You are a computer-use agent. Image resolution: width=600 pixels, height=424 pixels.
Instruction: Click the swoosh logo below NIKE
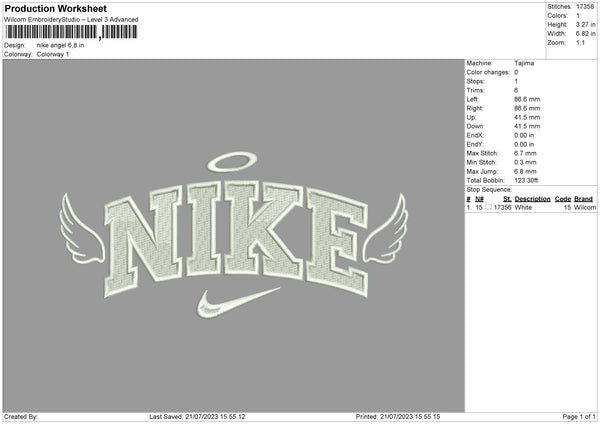pyautogui.click(x=237, y=303)
